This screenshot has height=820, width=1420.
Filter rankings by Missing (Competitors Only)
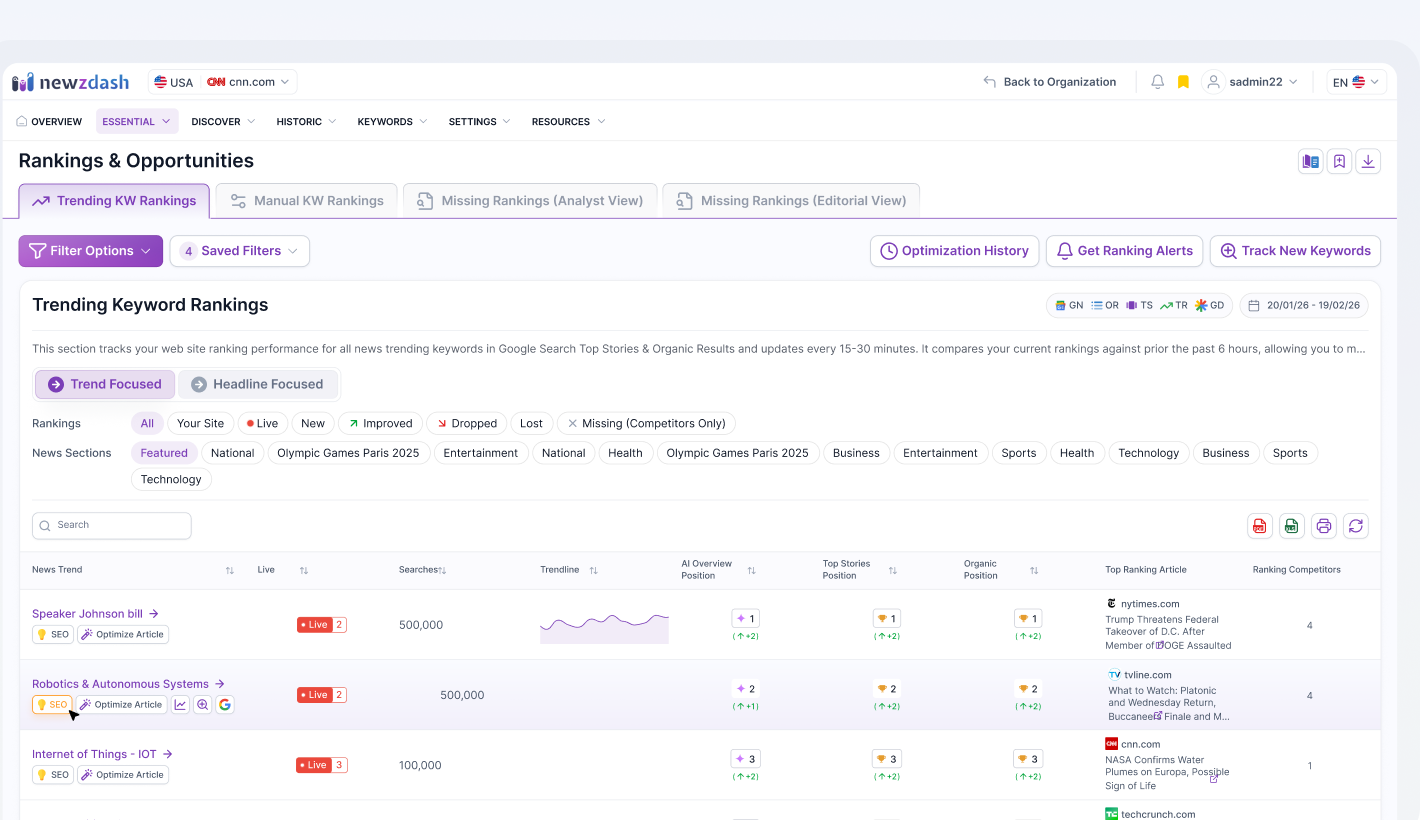click(x=647, y=423)
